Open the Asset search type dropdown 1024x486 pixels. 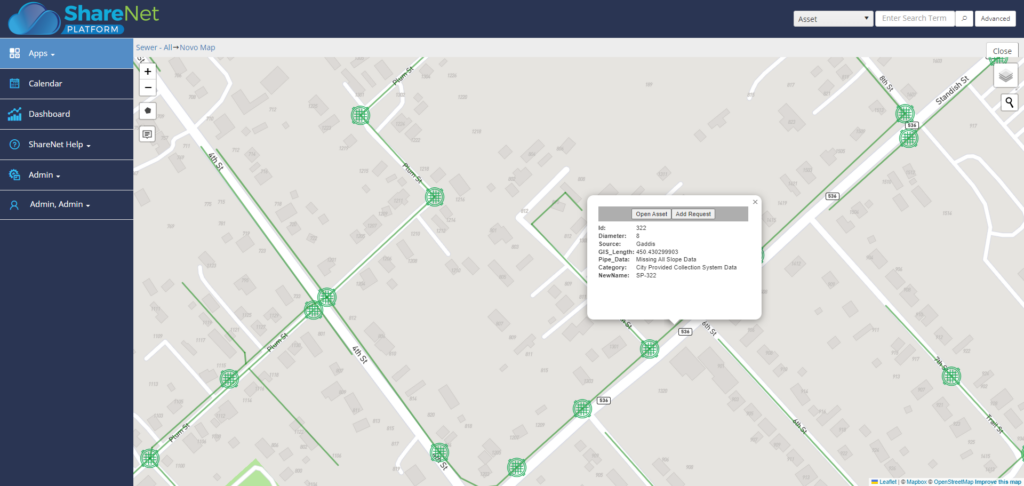[x=833, y=19]
